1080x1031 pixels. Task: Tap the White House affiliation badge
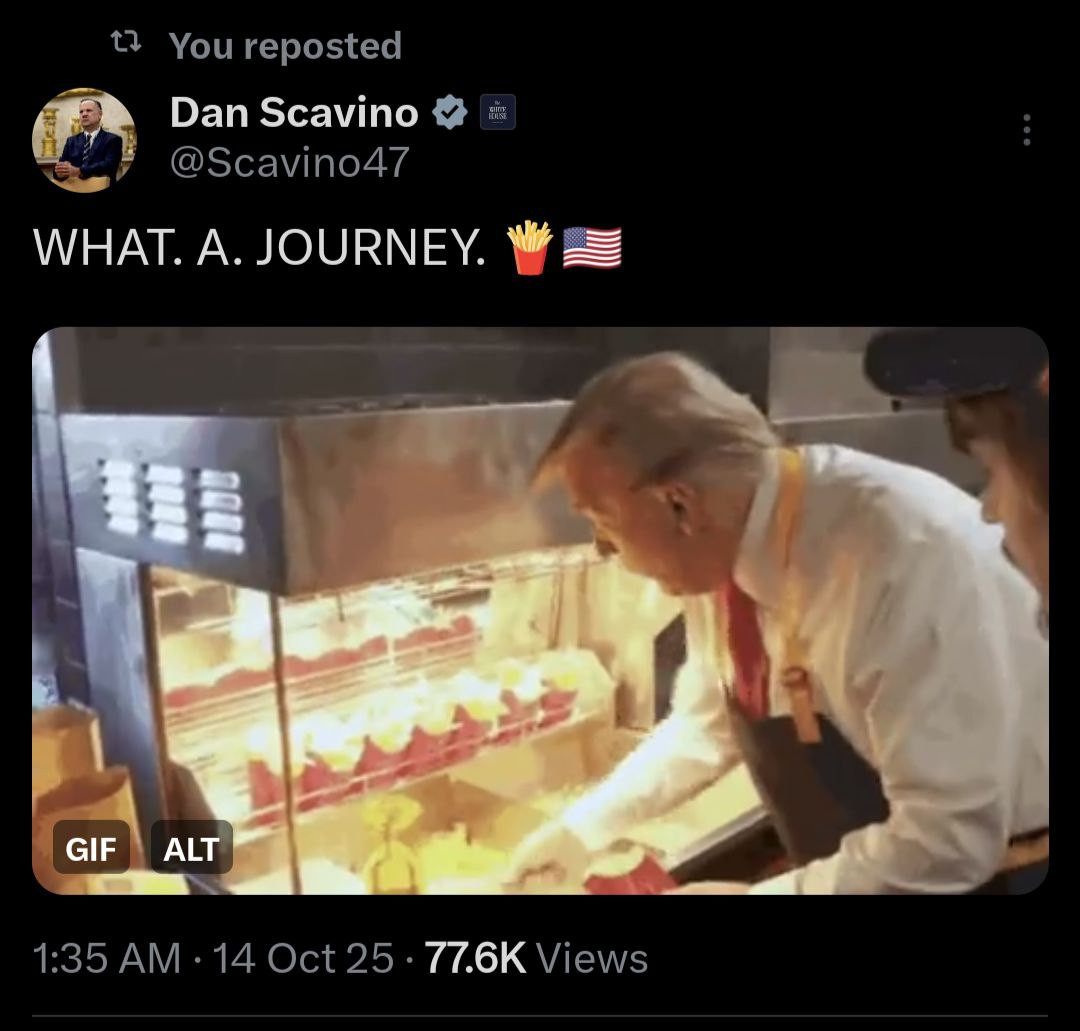point(498,113)
